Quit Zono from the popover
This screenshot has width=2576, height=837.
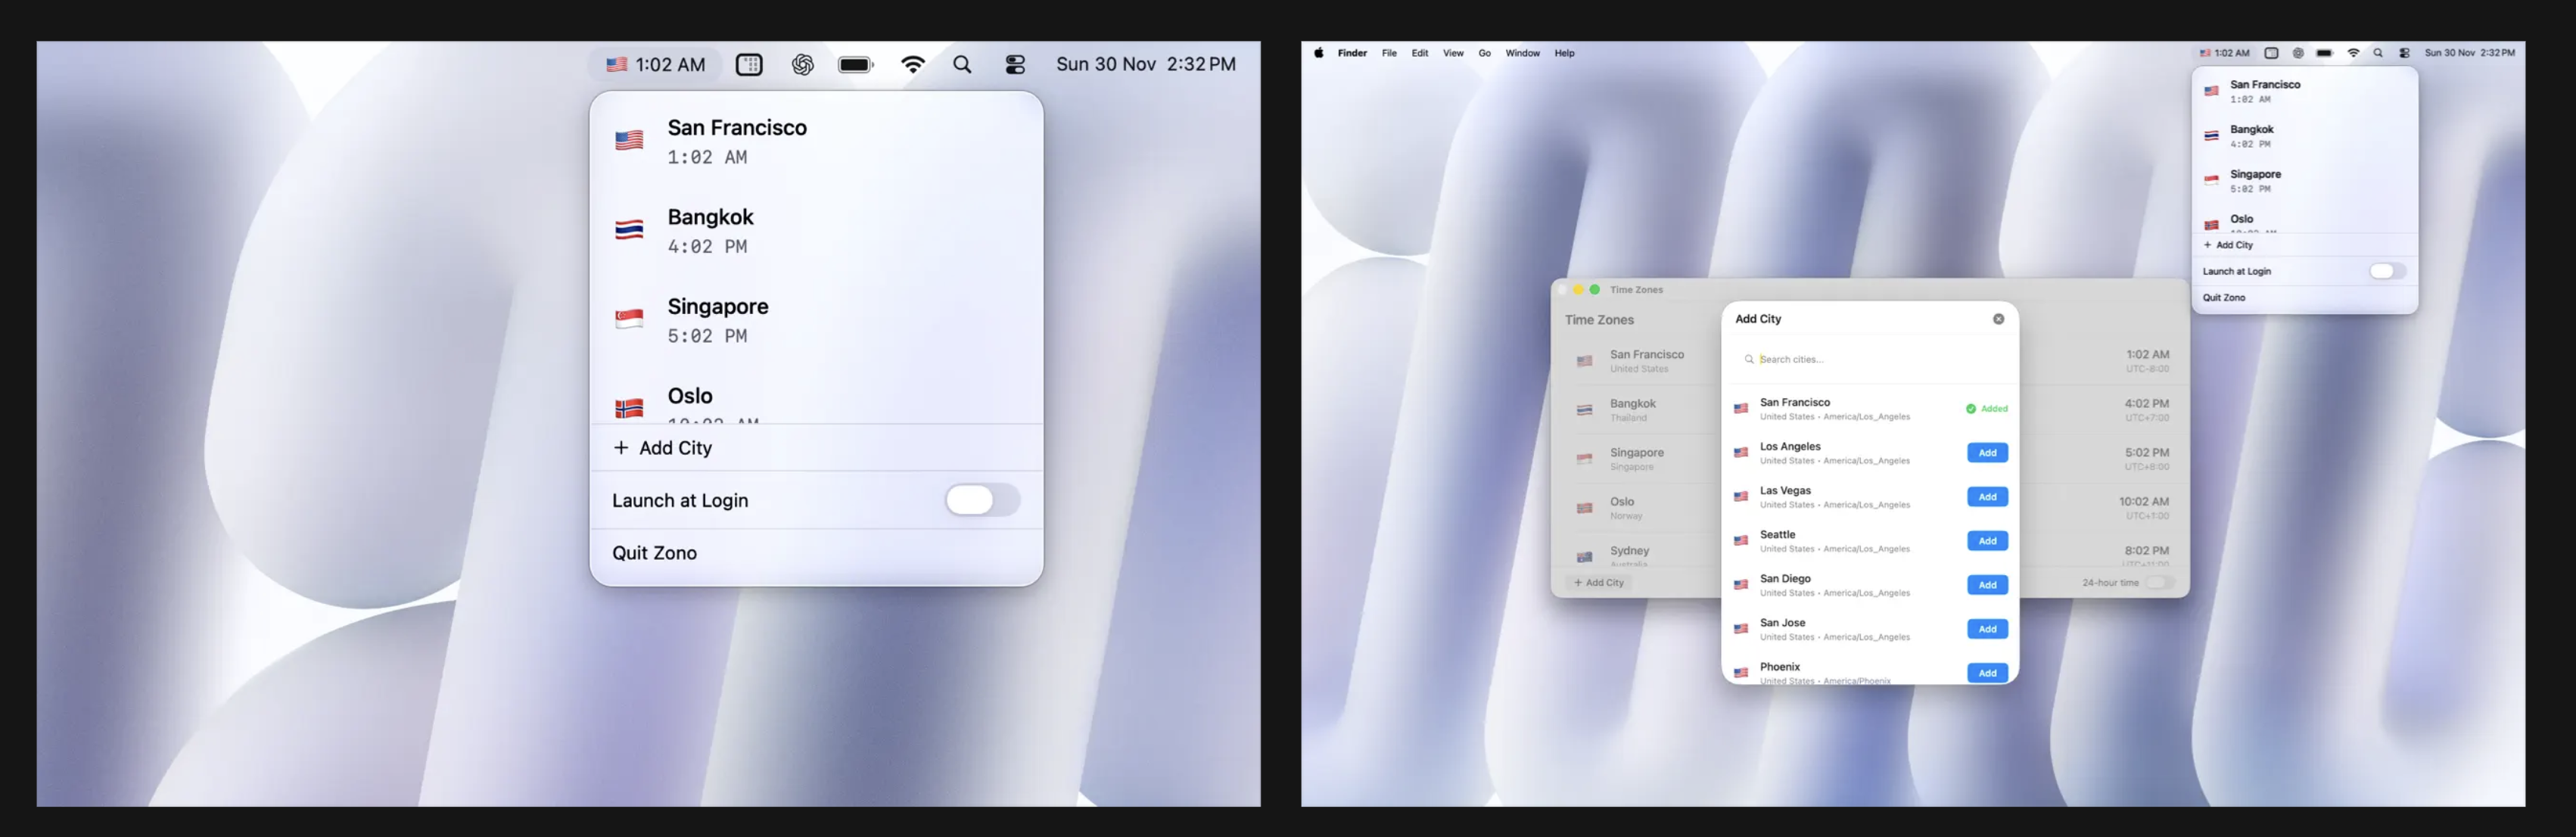pyautogui.click(x=2223, y=297)
